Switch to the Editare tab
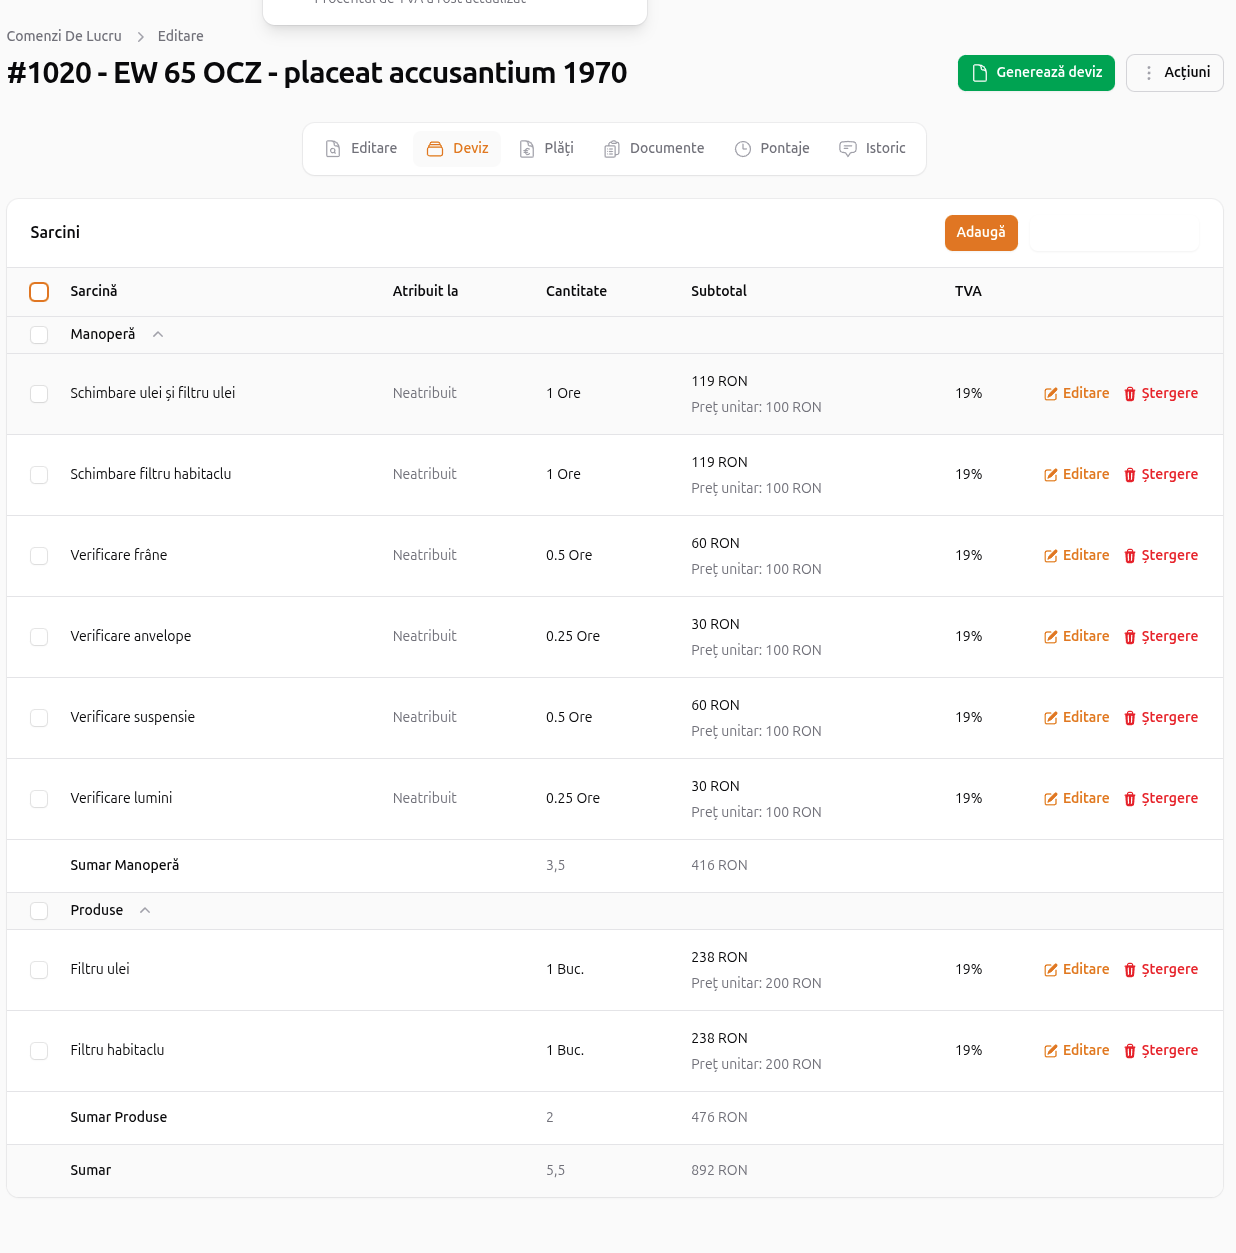Image resolution: width=1236 pixels, height=1253 pixels. pyautogui.click(x=361, y=149)
